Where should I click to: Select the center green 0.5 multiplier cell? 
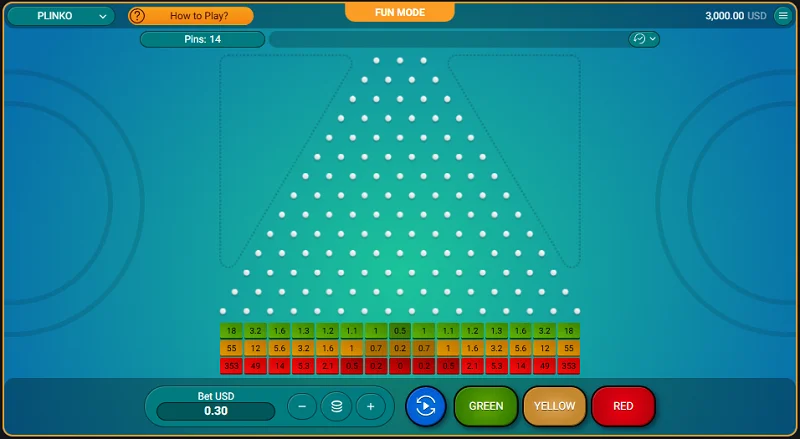coord(400,330)
